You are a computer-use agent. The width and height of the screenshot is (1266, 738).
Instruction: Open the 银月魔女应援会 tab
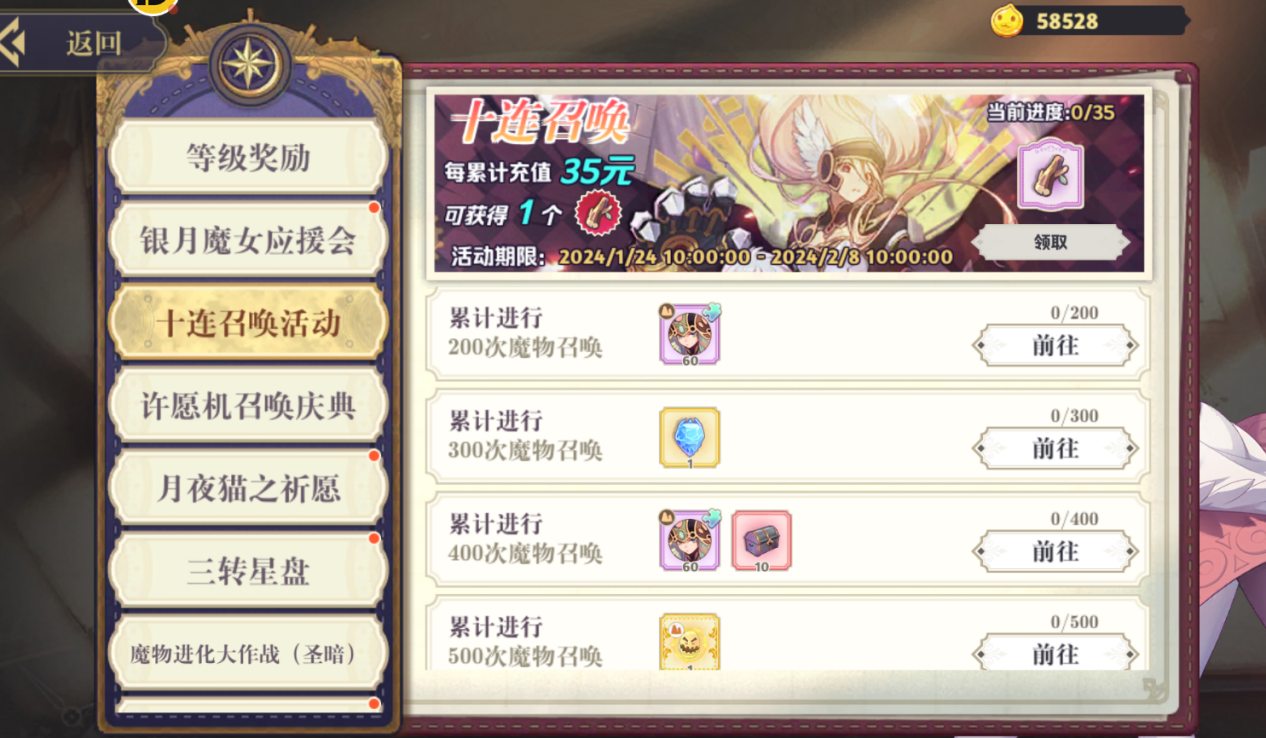point(248,241)
